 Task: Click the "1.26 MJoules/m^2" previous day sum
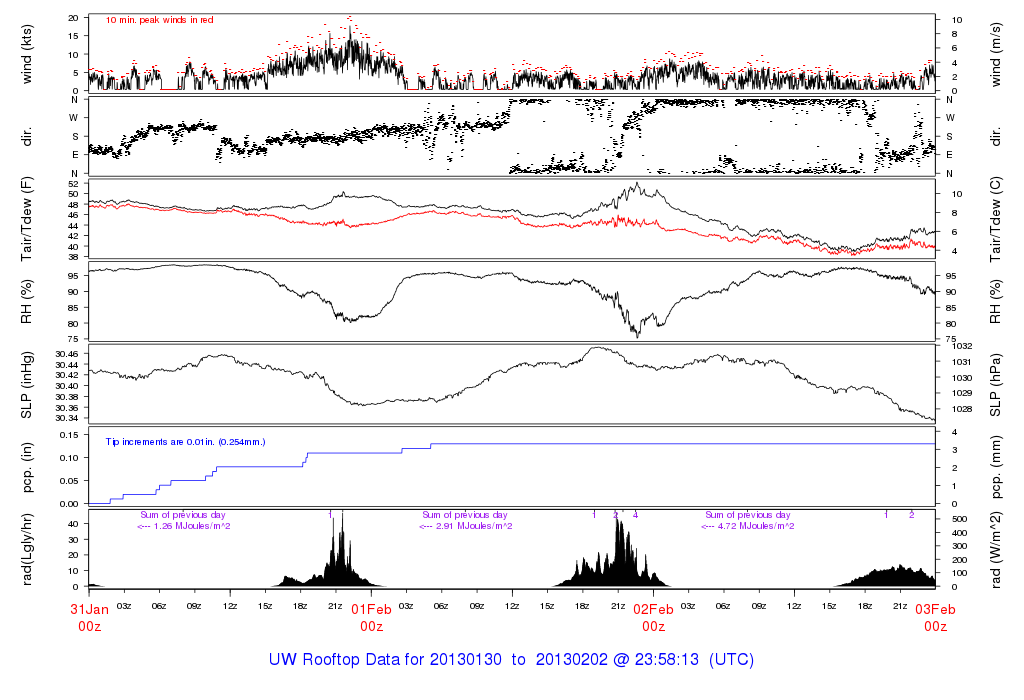pyautogui.click(x=192, y=526)
